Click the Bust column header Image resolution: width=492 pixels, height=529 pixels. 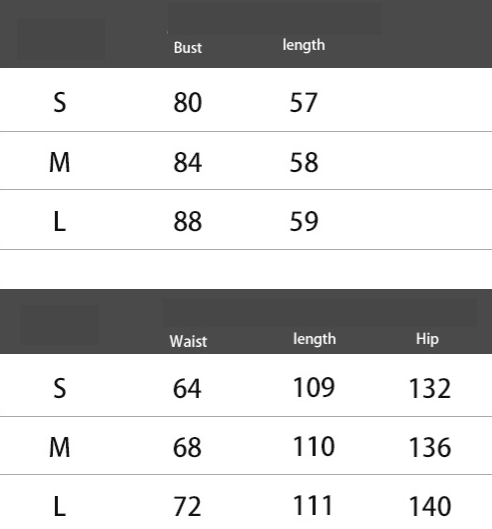point(188,48)
